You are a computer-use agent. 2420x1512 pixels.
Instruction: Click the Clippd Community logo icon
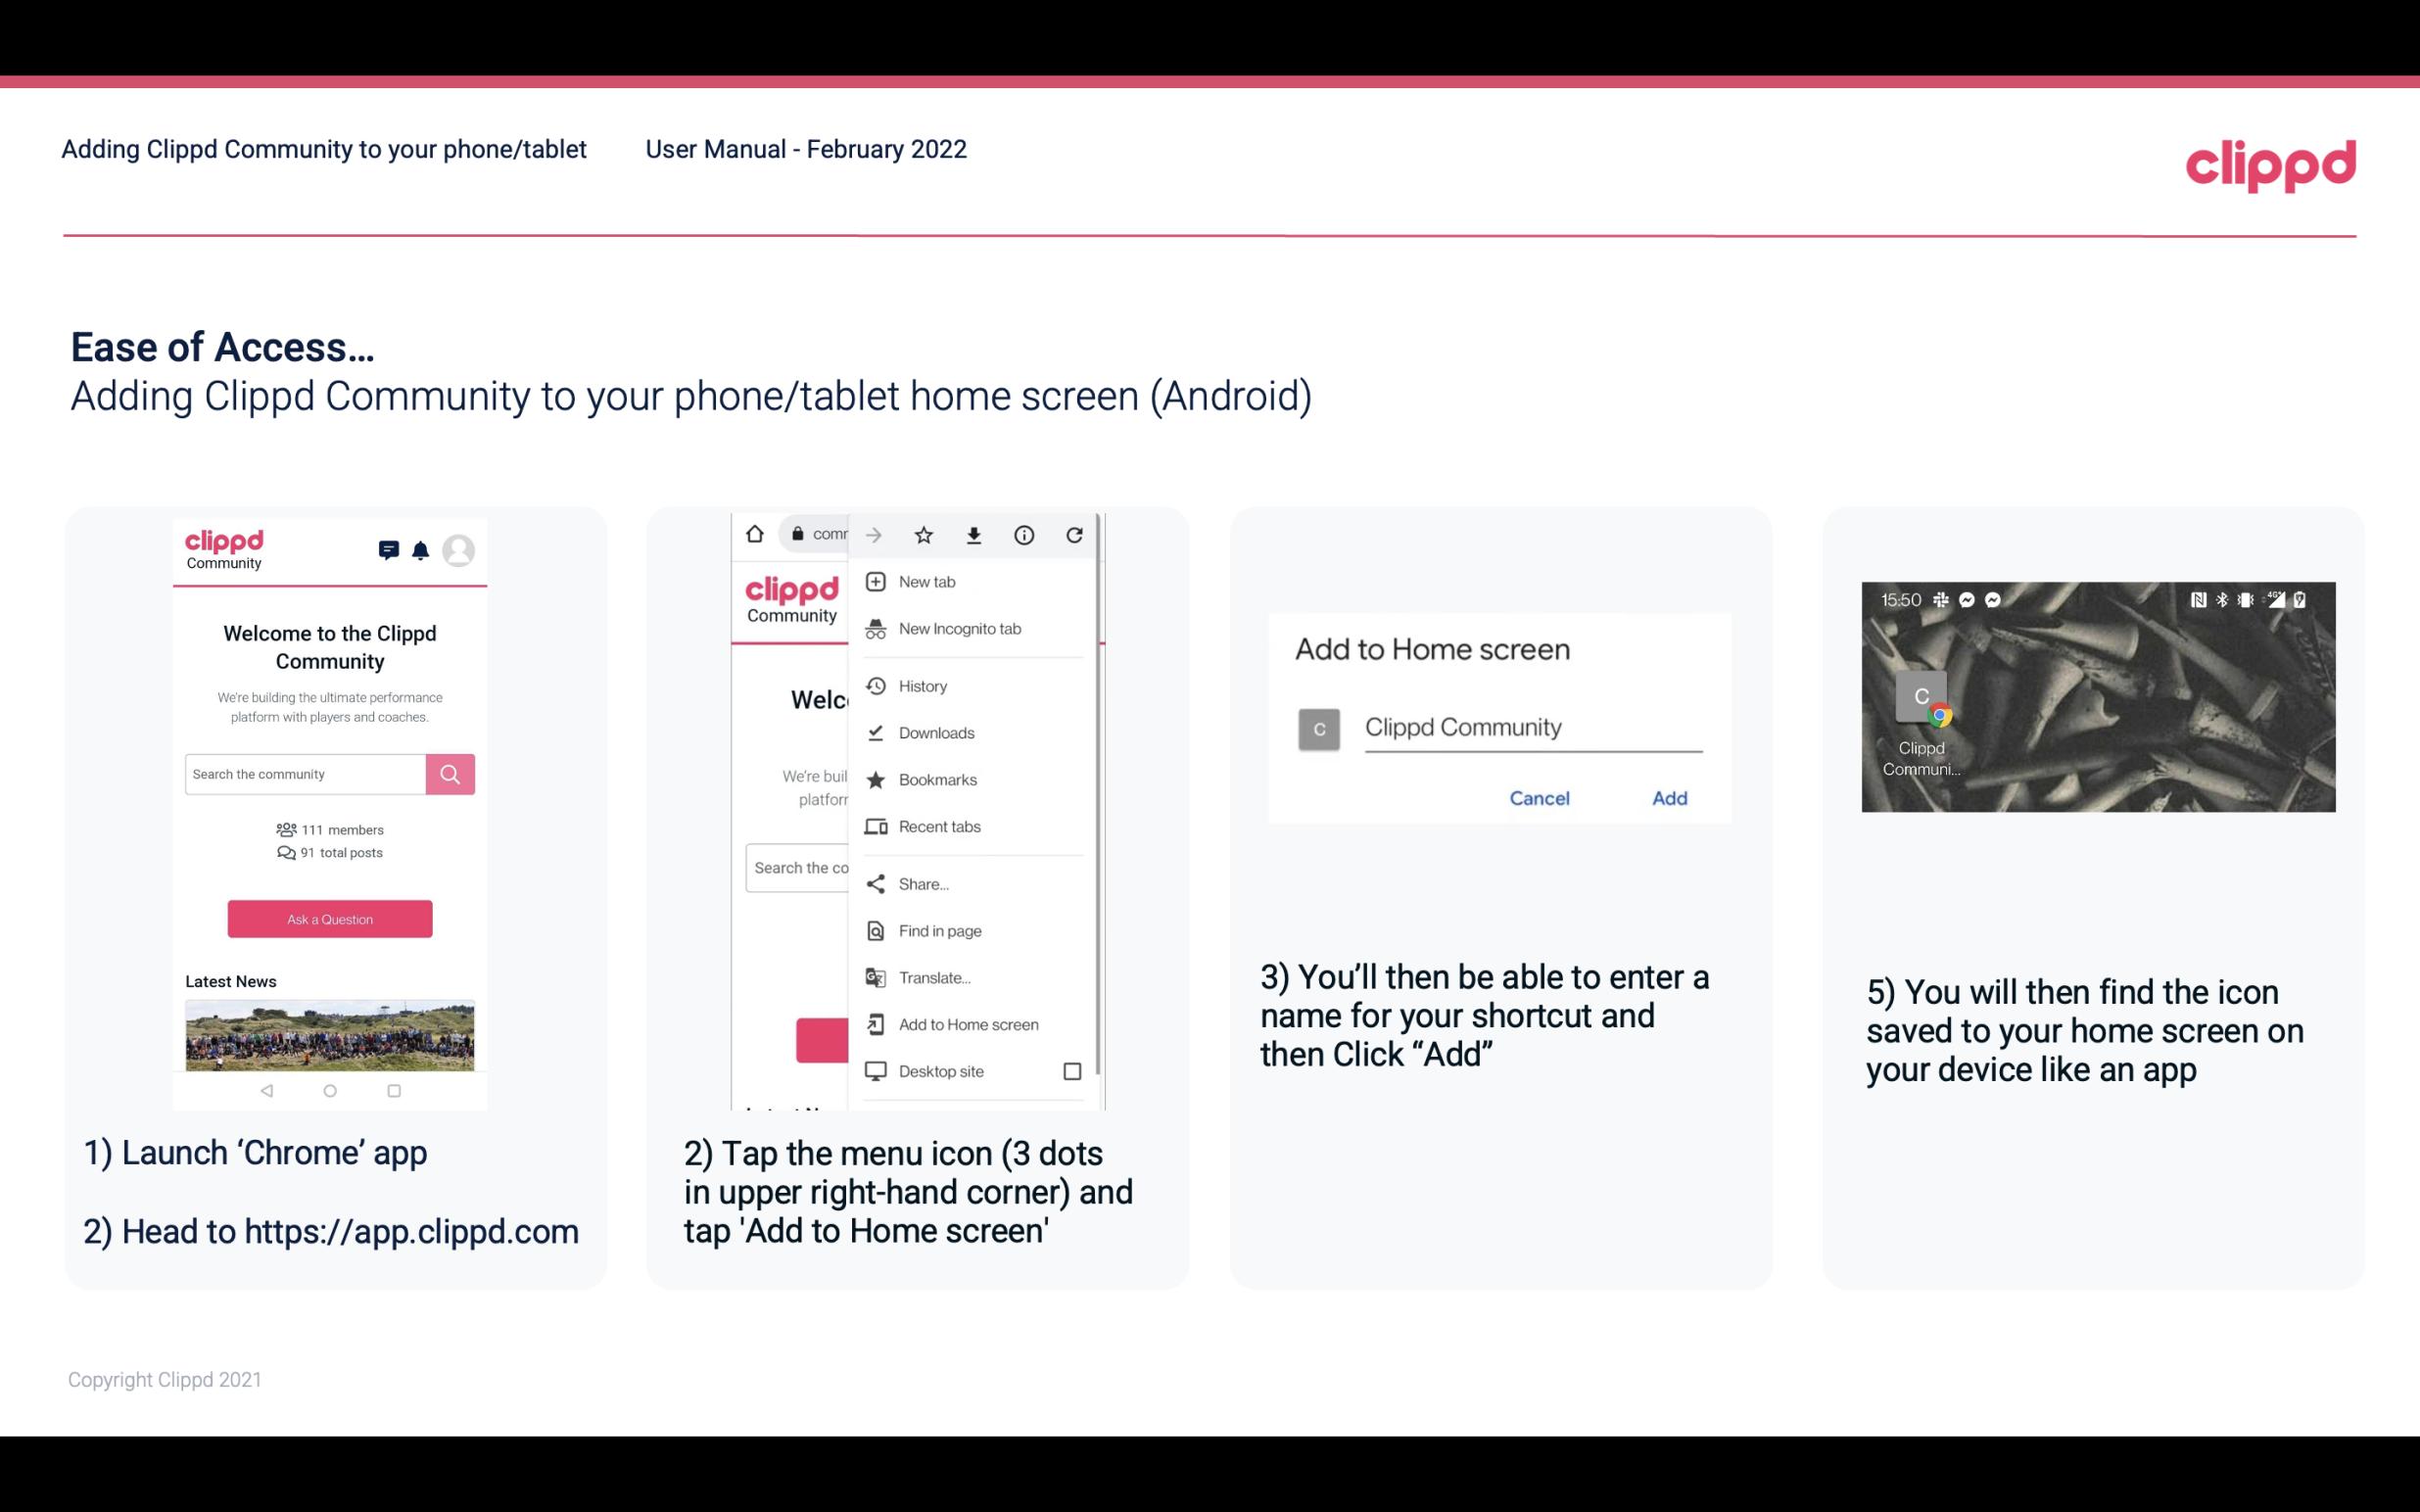click(x=223, y=547)
